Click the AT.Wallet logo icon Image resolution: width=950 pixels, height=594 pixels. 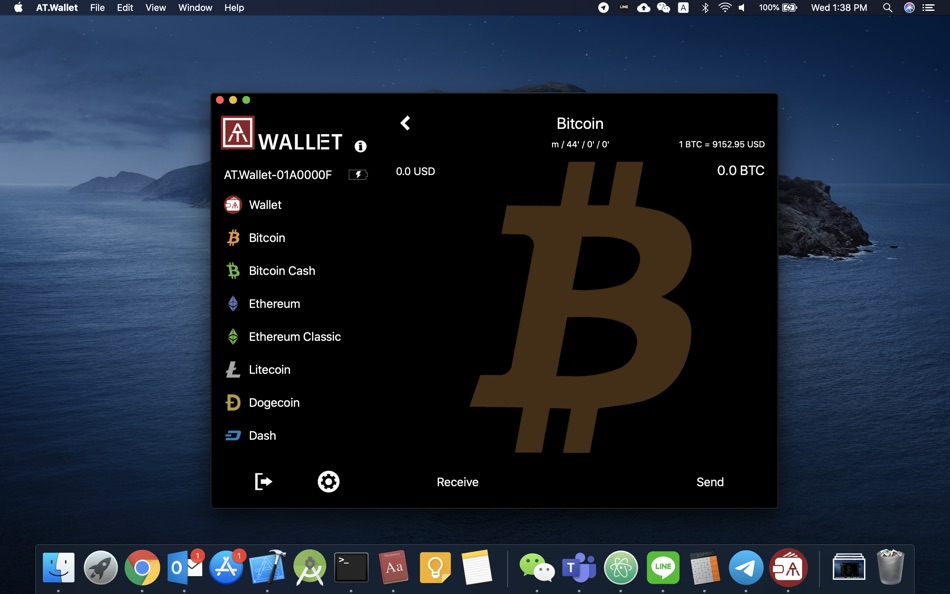tap(238, 132)
